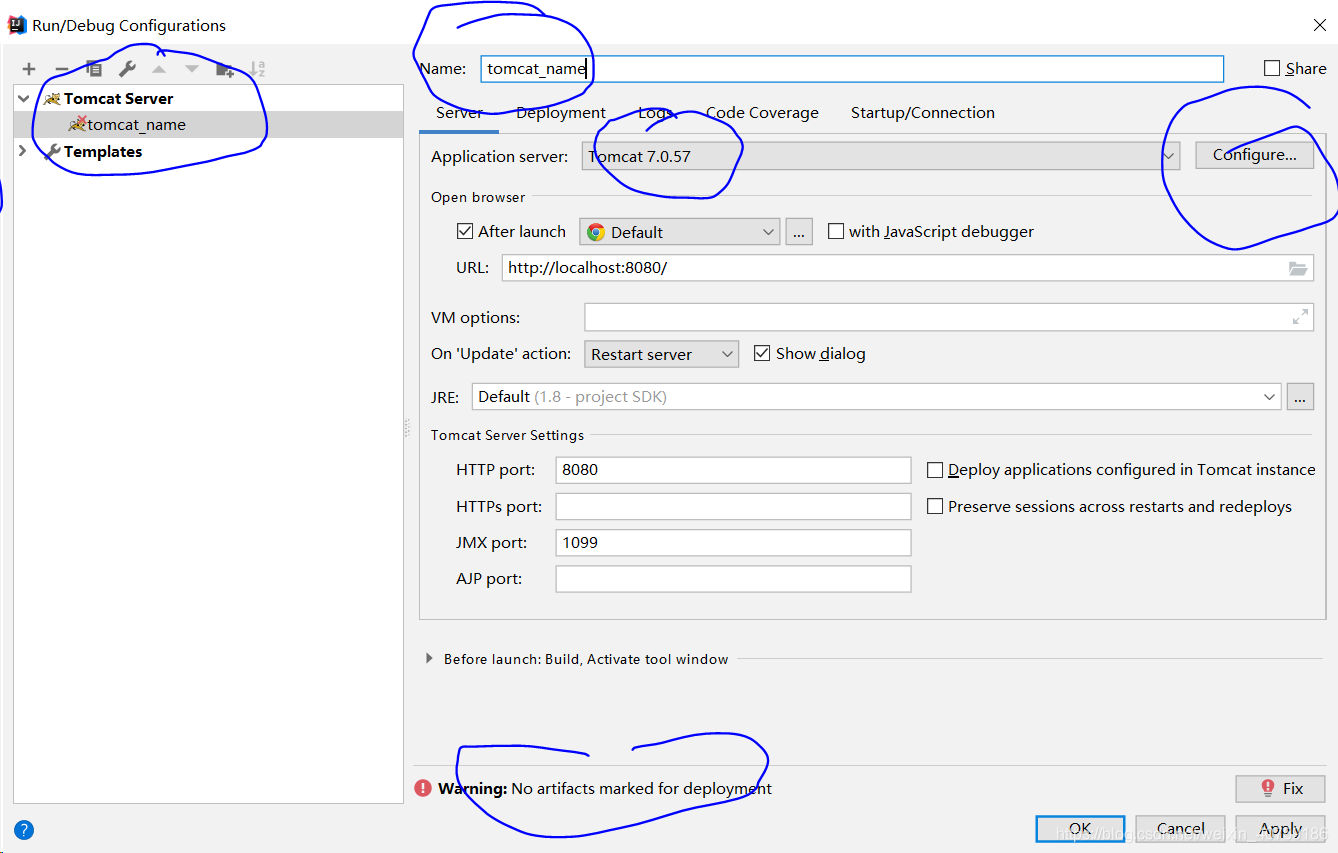
Task: Click the red warning error icon
Action: 423,788
